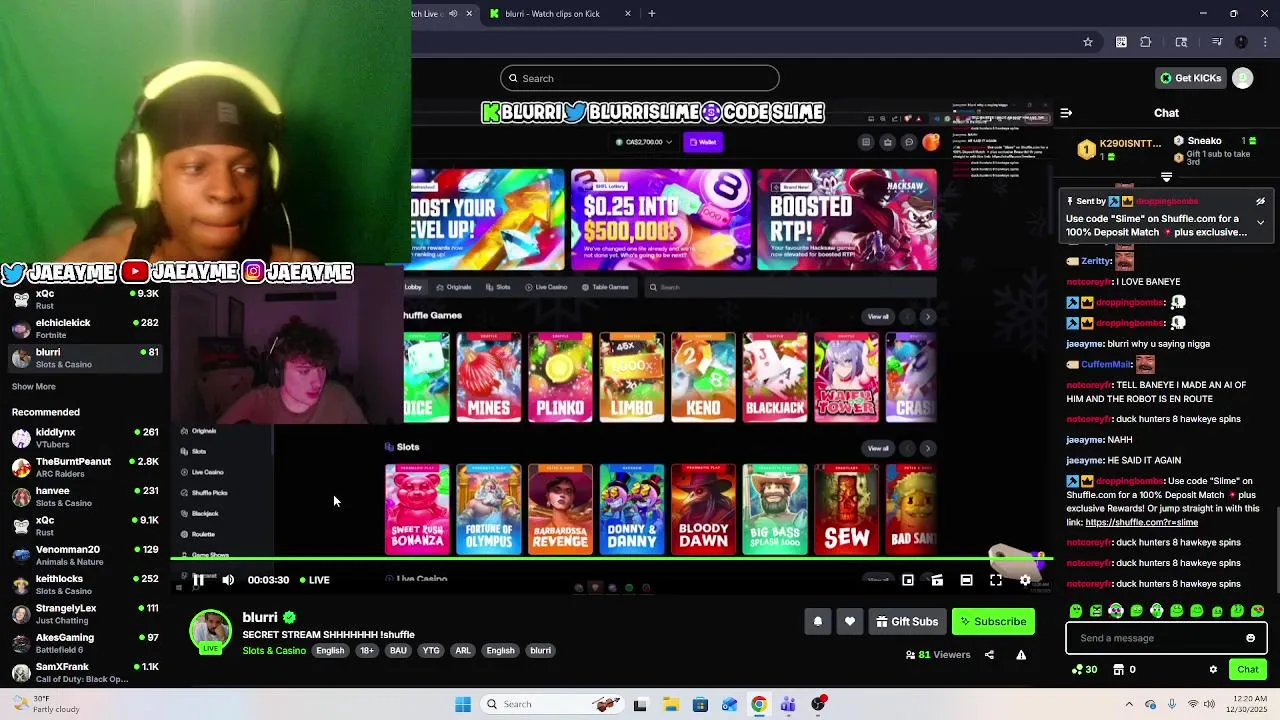The image size is (1280, 720).
Task: Expand the gift leaderboard chevron in chat
Action: pyautogui.click(x=1166, y=177)
